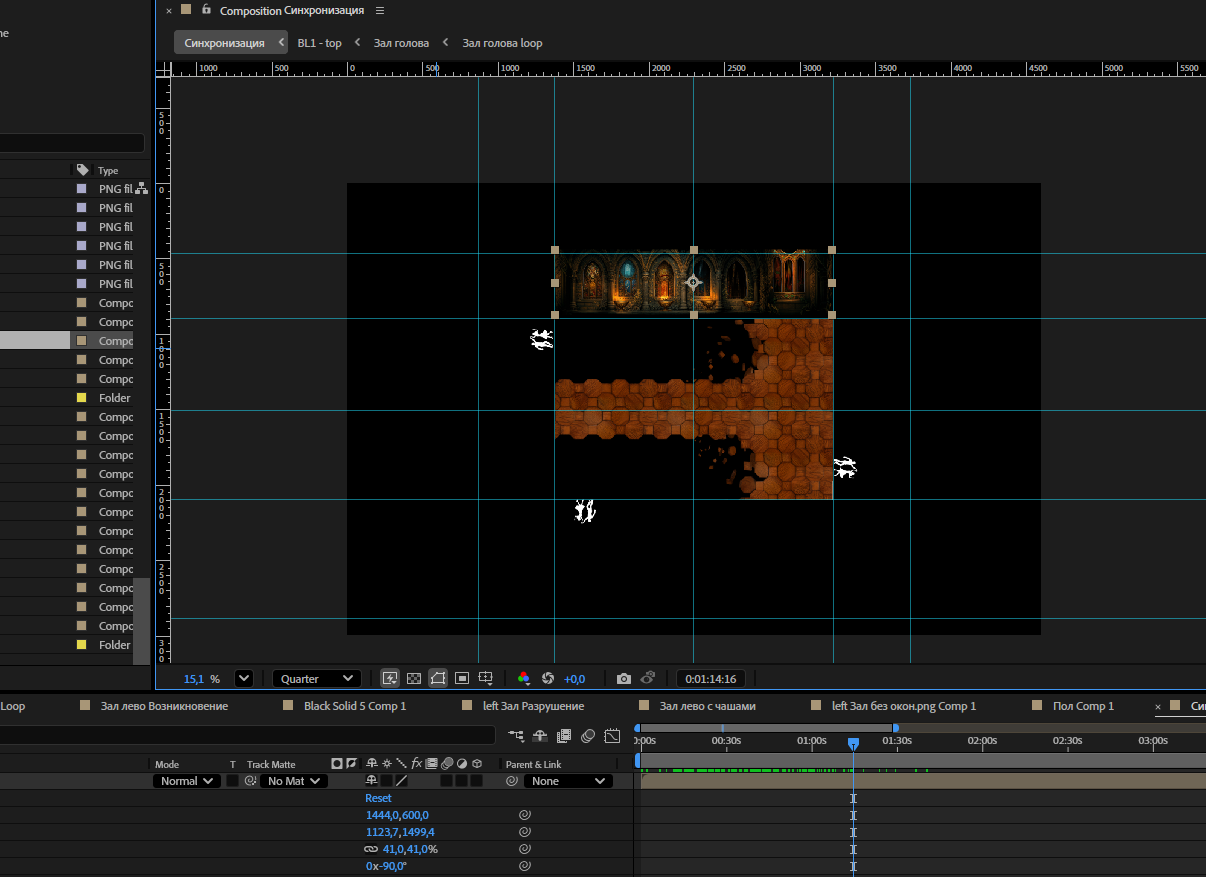This screenshot has height=877, width=1206.
Task: Go to the Зал голова composition breadcrumb
Action: pos(401,43)
